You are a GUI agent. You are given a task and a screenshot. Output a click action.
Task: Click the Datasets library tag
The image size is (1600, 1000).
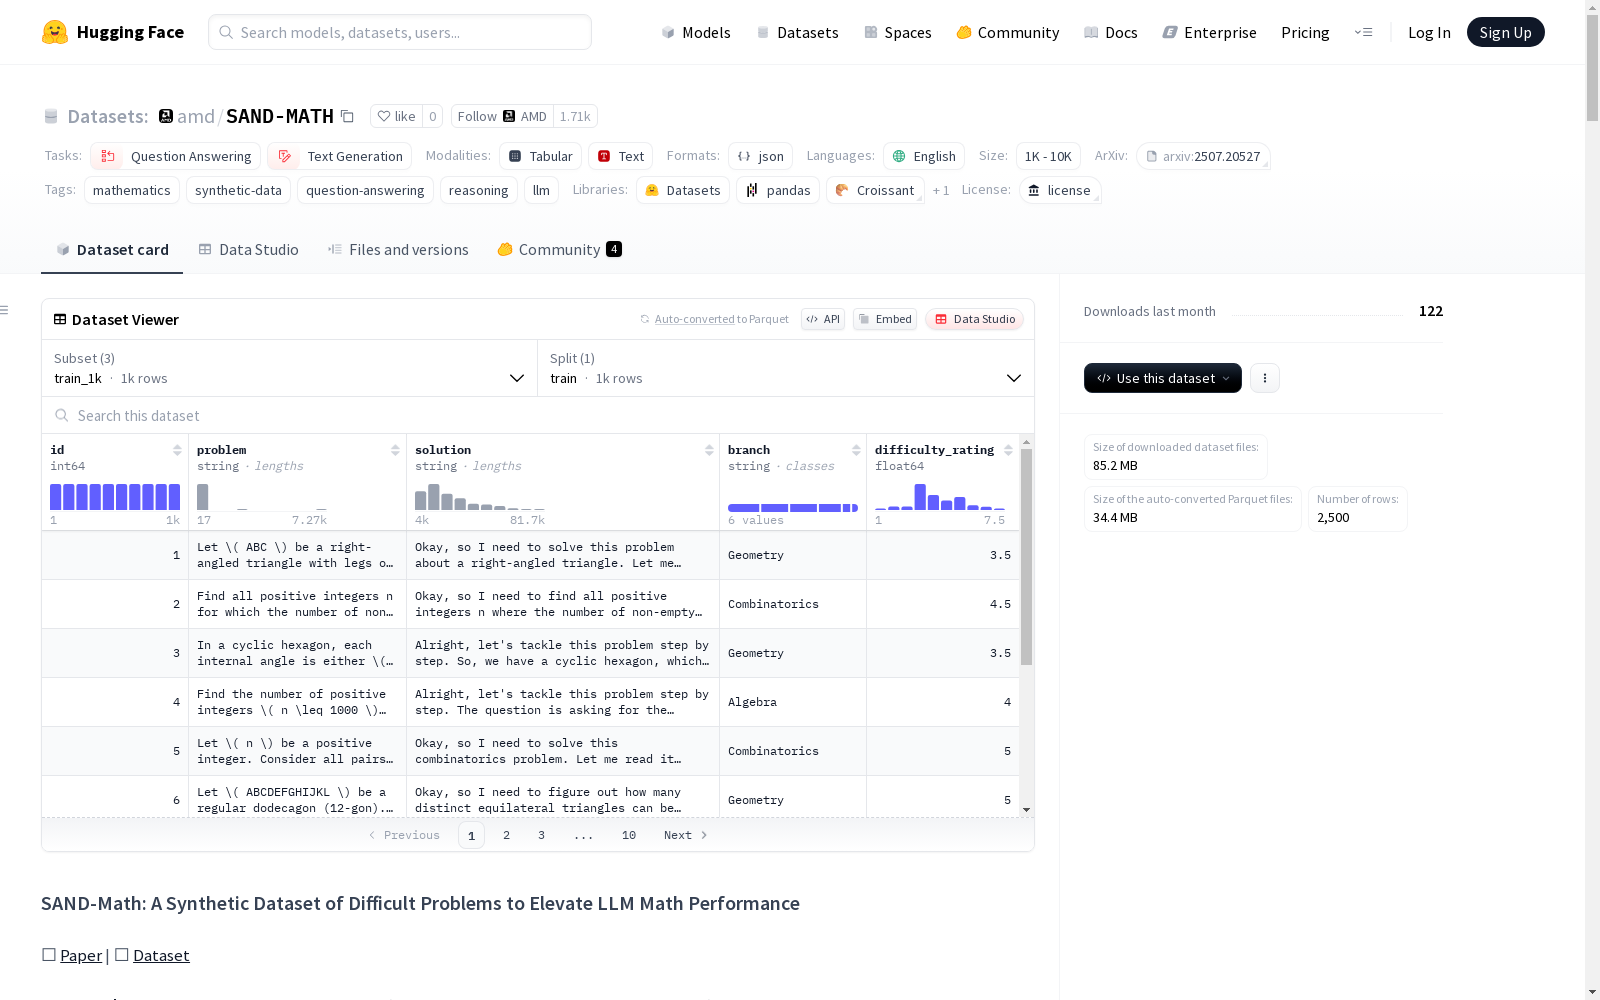(x=683, y=190)
